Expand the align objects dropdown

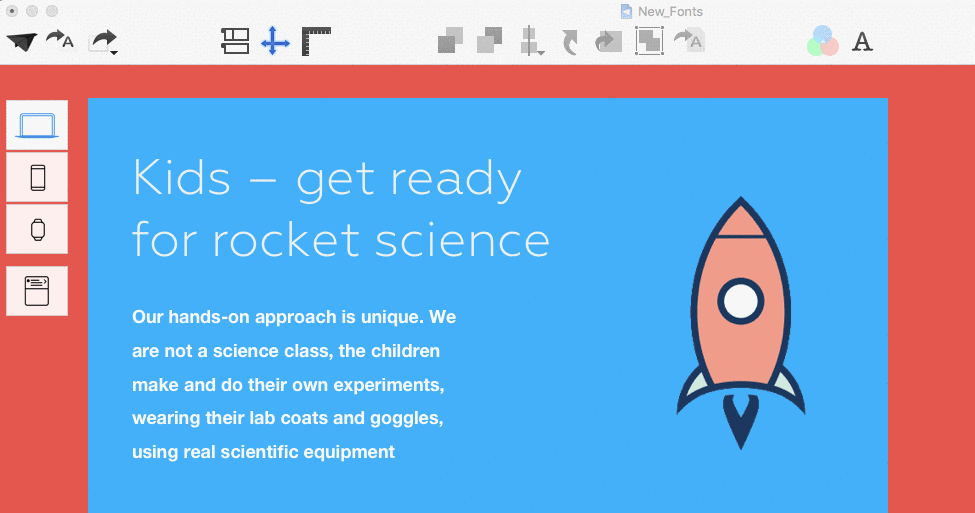(x=532, y=42)
